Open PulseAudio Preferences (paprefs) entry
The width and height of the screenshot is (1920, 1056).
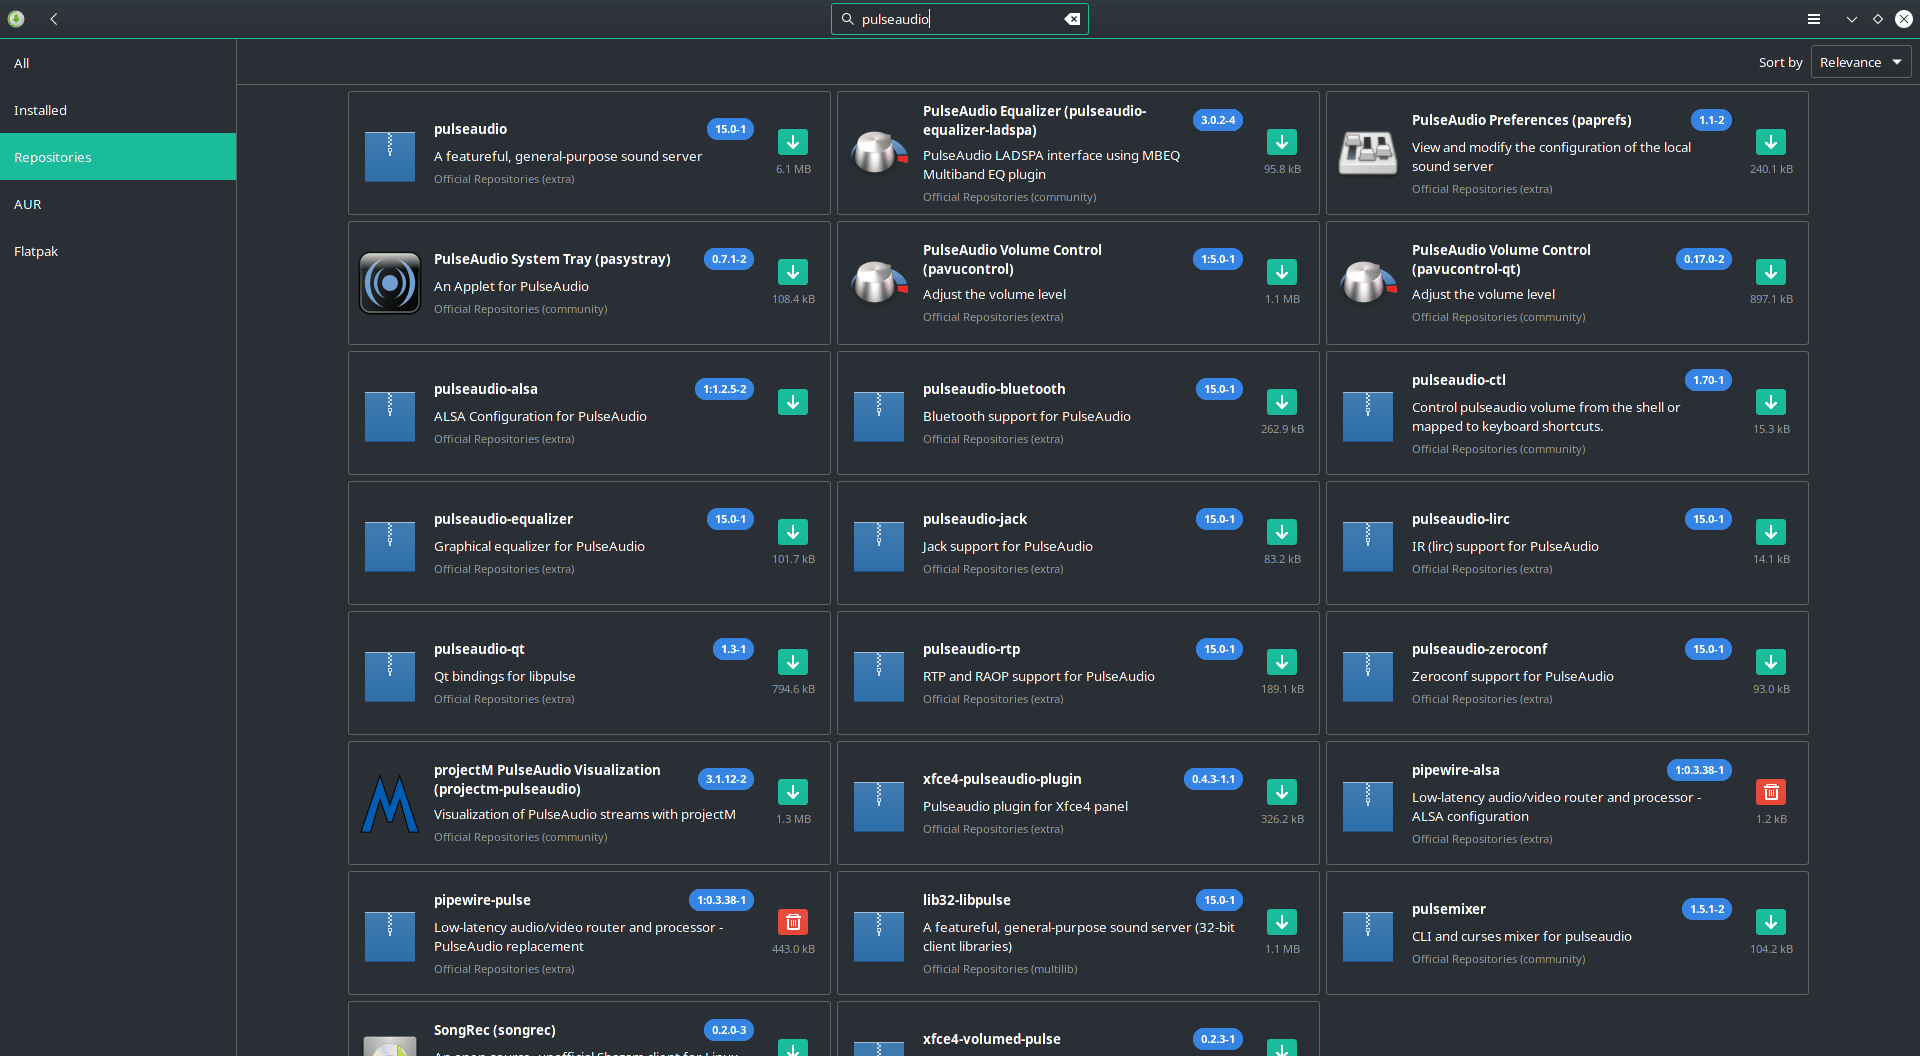click(1520, 120)
